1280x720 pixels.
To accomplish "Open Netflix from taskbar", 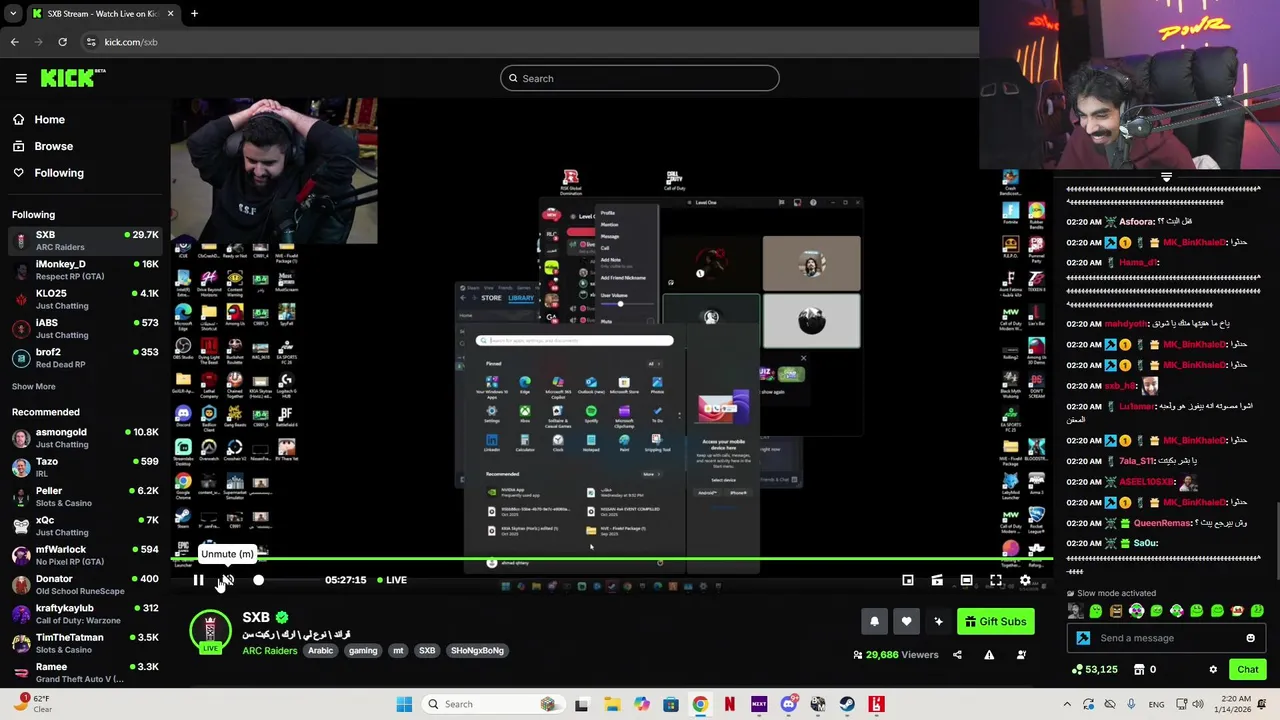I will click(x=729, y=704).
